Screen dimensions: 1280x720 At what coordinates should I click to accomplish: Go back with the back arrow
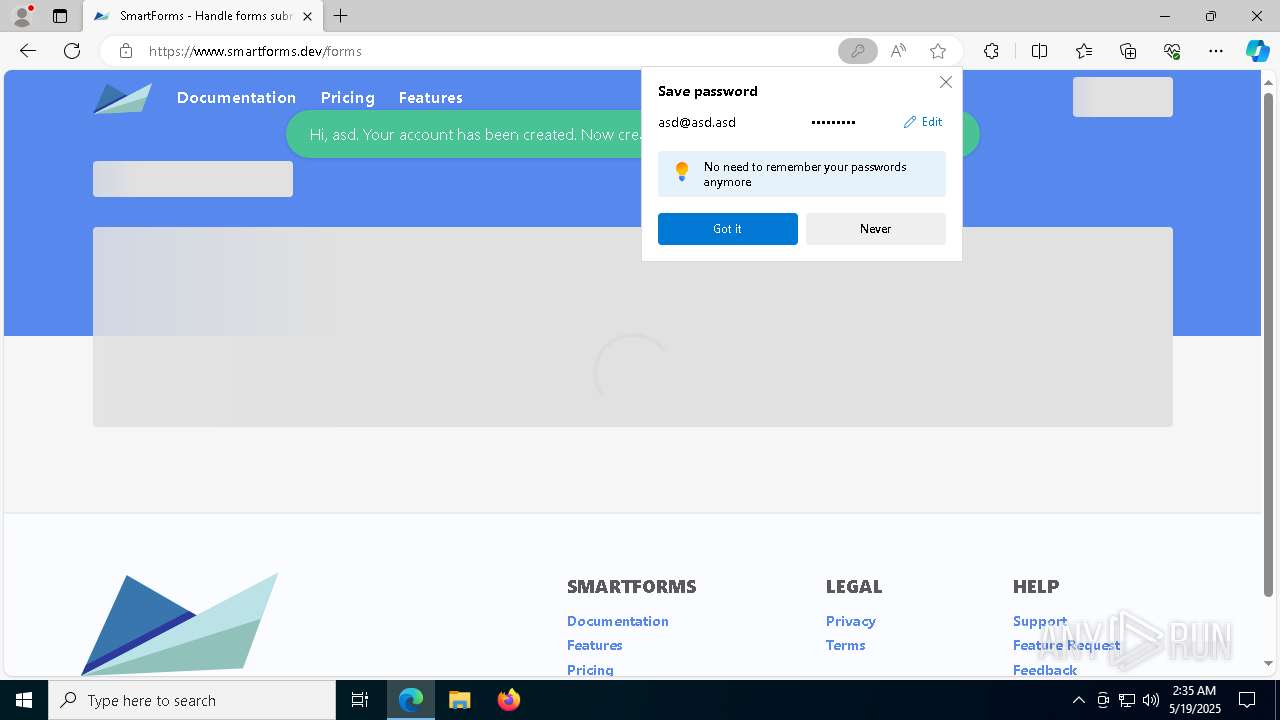pyautogui.click(x=28, y=51)
